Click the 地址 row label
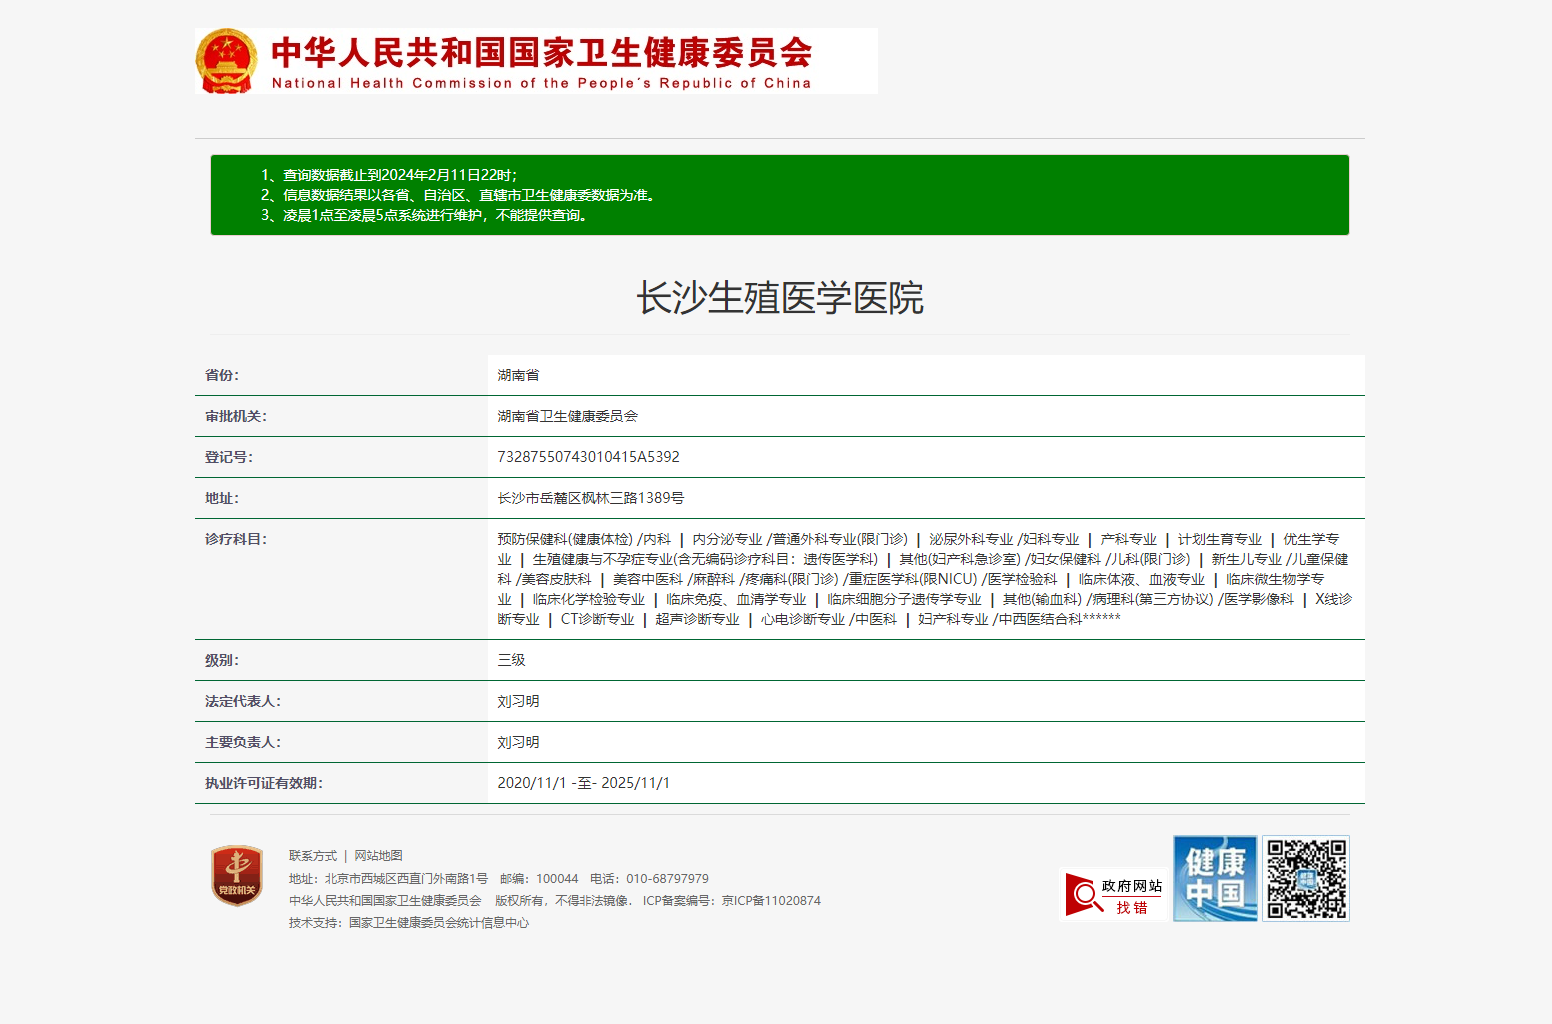 tap(222, 498)
